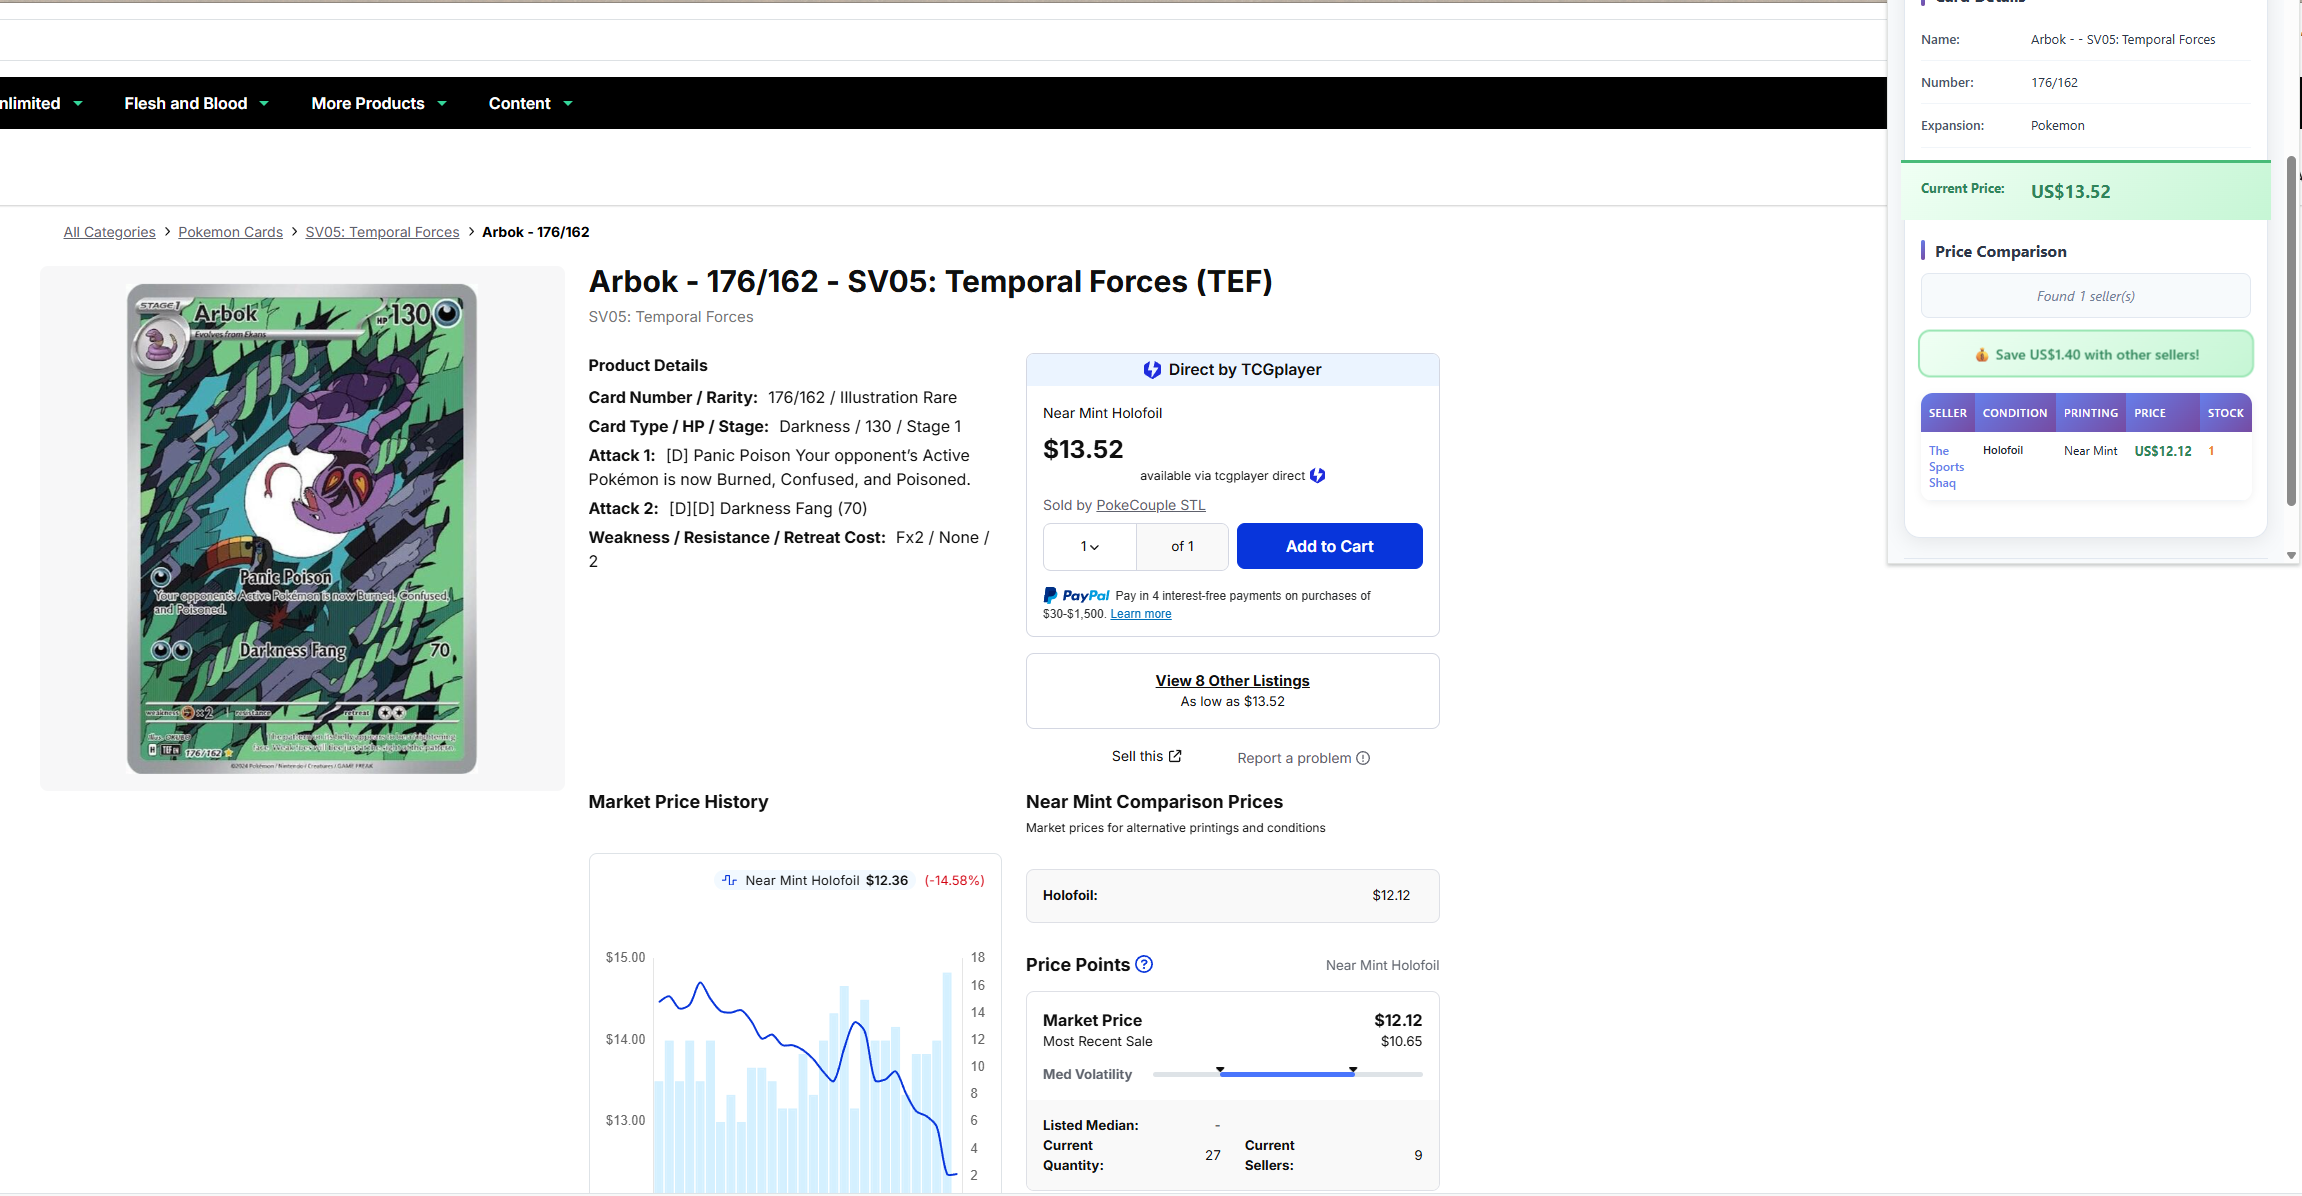The width and height of the screenshot is (2302, 1196).
Task: Sort comparison table by PRINTING column
Action: coord(2090,413)
